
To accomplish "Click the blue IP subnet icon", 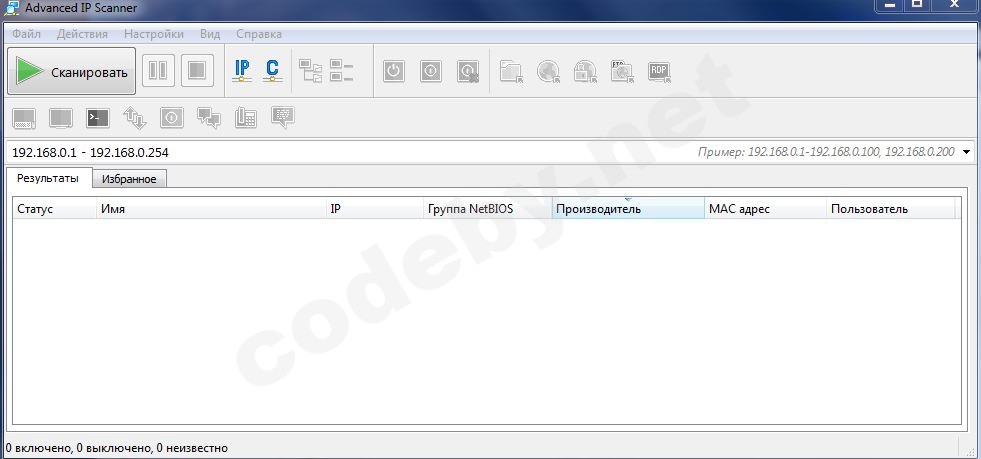I will [241, 70].
